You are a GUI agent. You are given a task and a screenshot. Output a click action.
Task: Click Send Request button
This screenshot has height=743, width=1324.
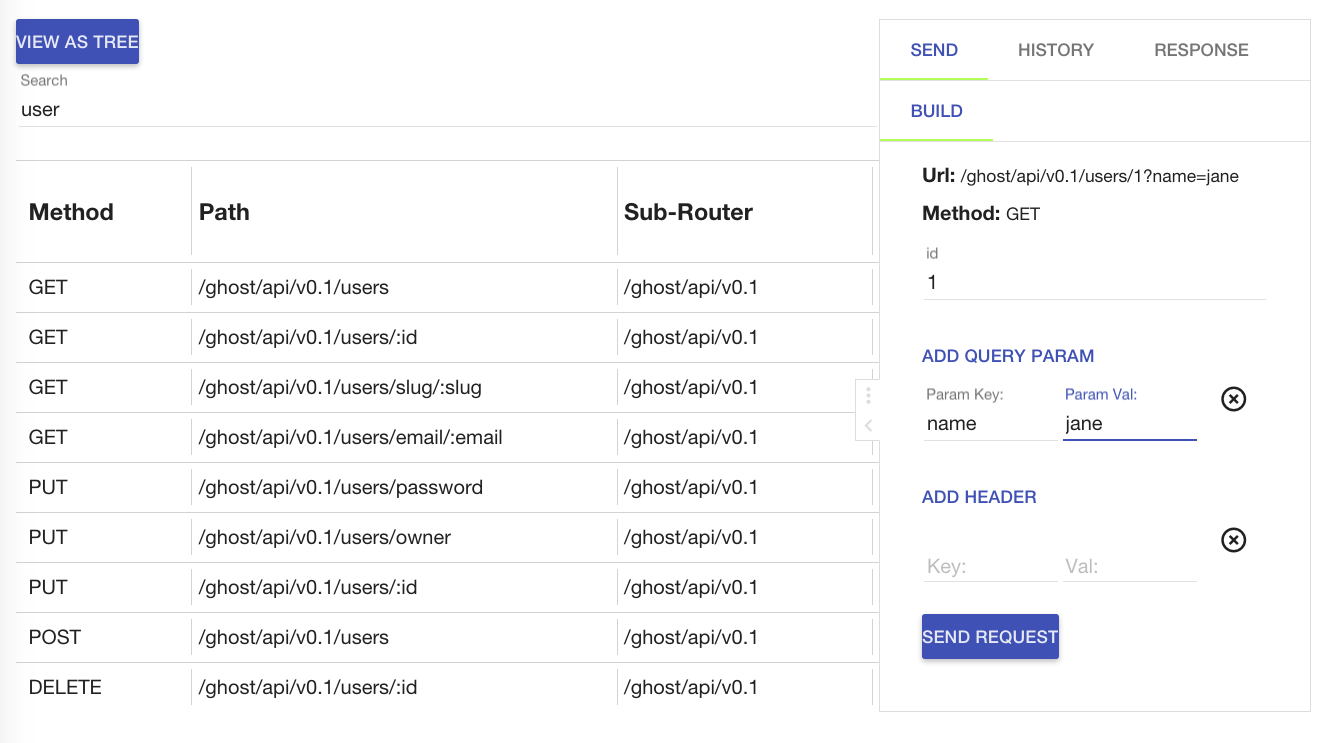(x=990, y=637)
